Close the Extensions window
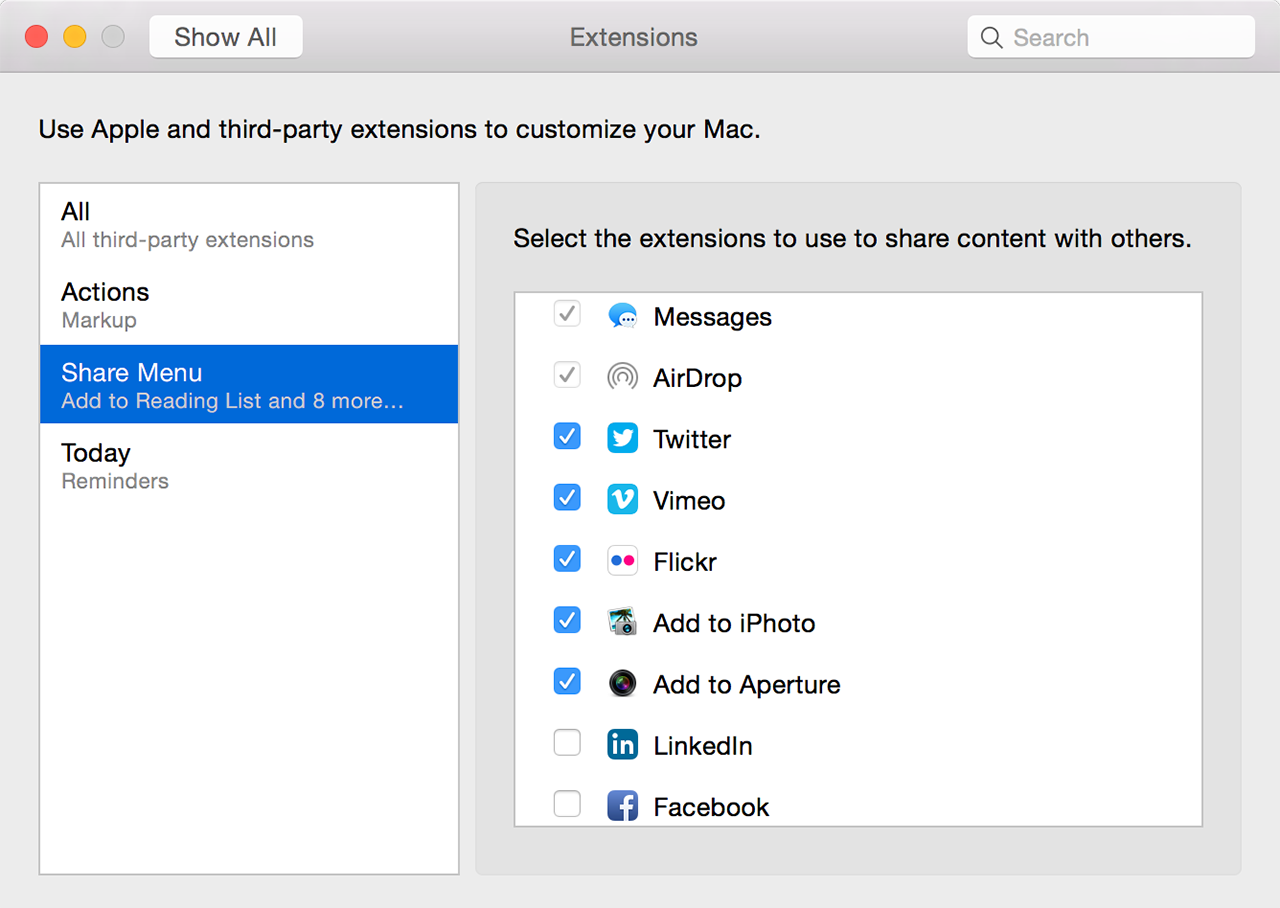1280x908 pixels. pyautogui.click(x=37, y=37)
